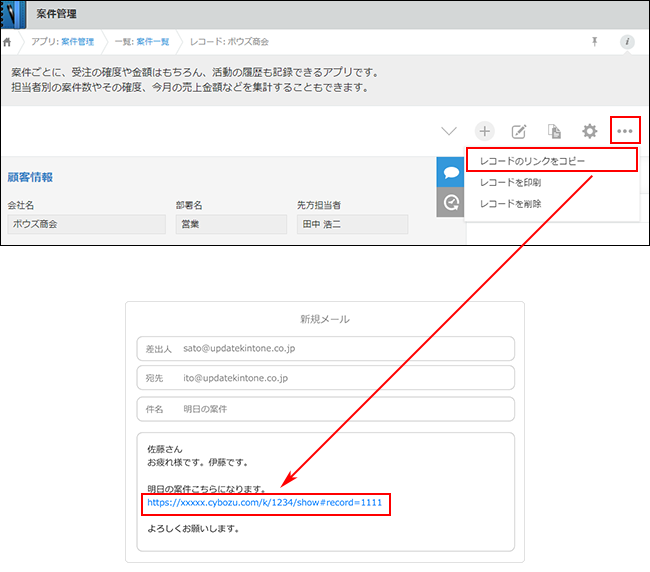Open the 案件一覧 list breadcrumb link
Image resolution: width=650 pixels, height=572 pixels.
tap(153, 41)
